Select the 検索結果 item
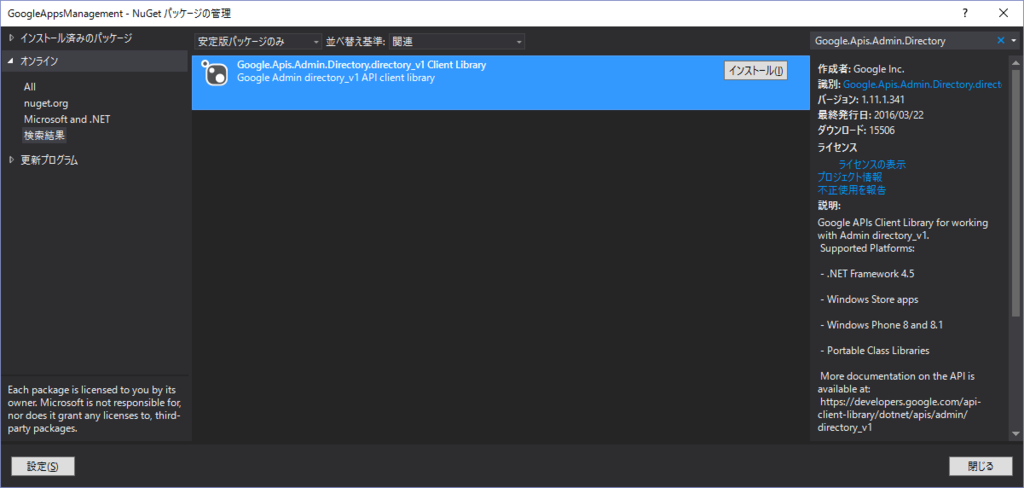1024x488 pixels. 44,136
